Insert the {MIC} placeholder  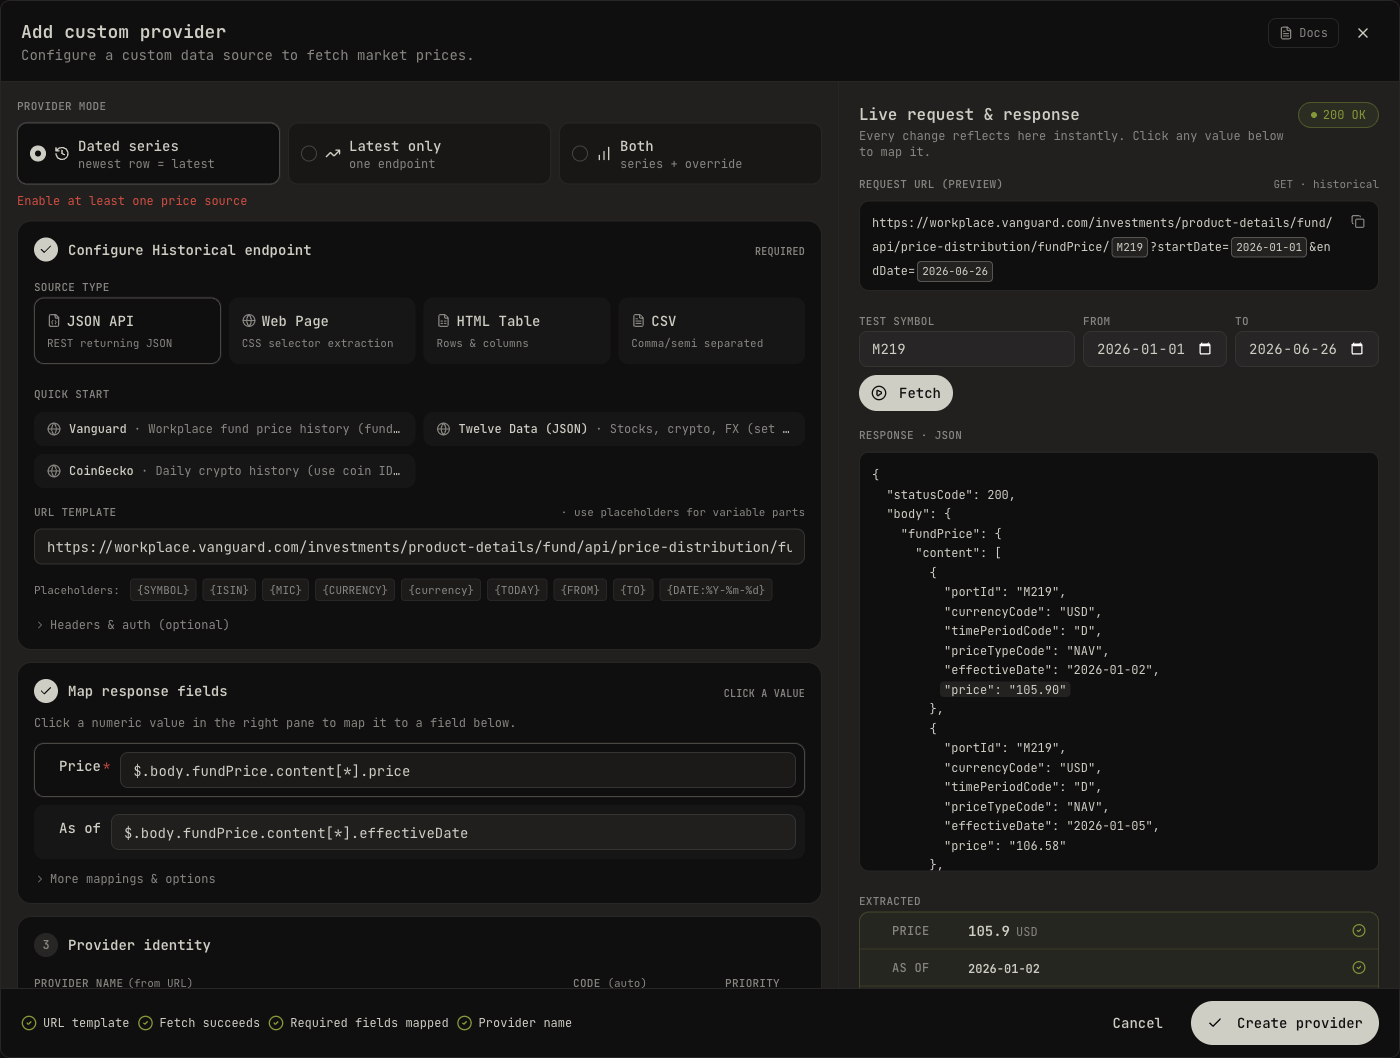(286, 590)
